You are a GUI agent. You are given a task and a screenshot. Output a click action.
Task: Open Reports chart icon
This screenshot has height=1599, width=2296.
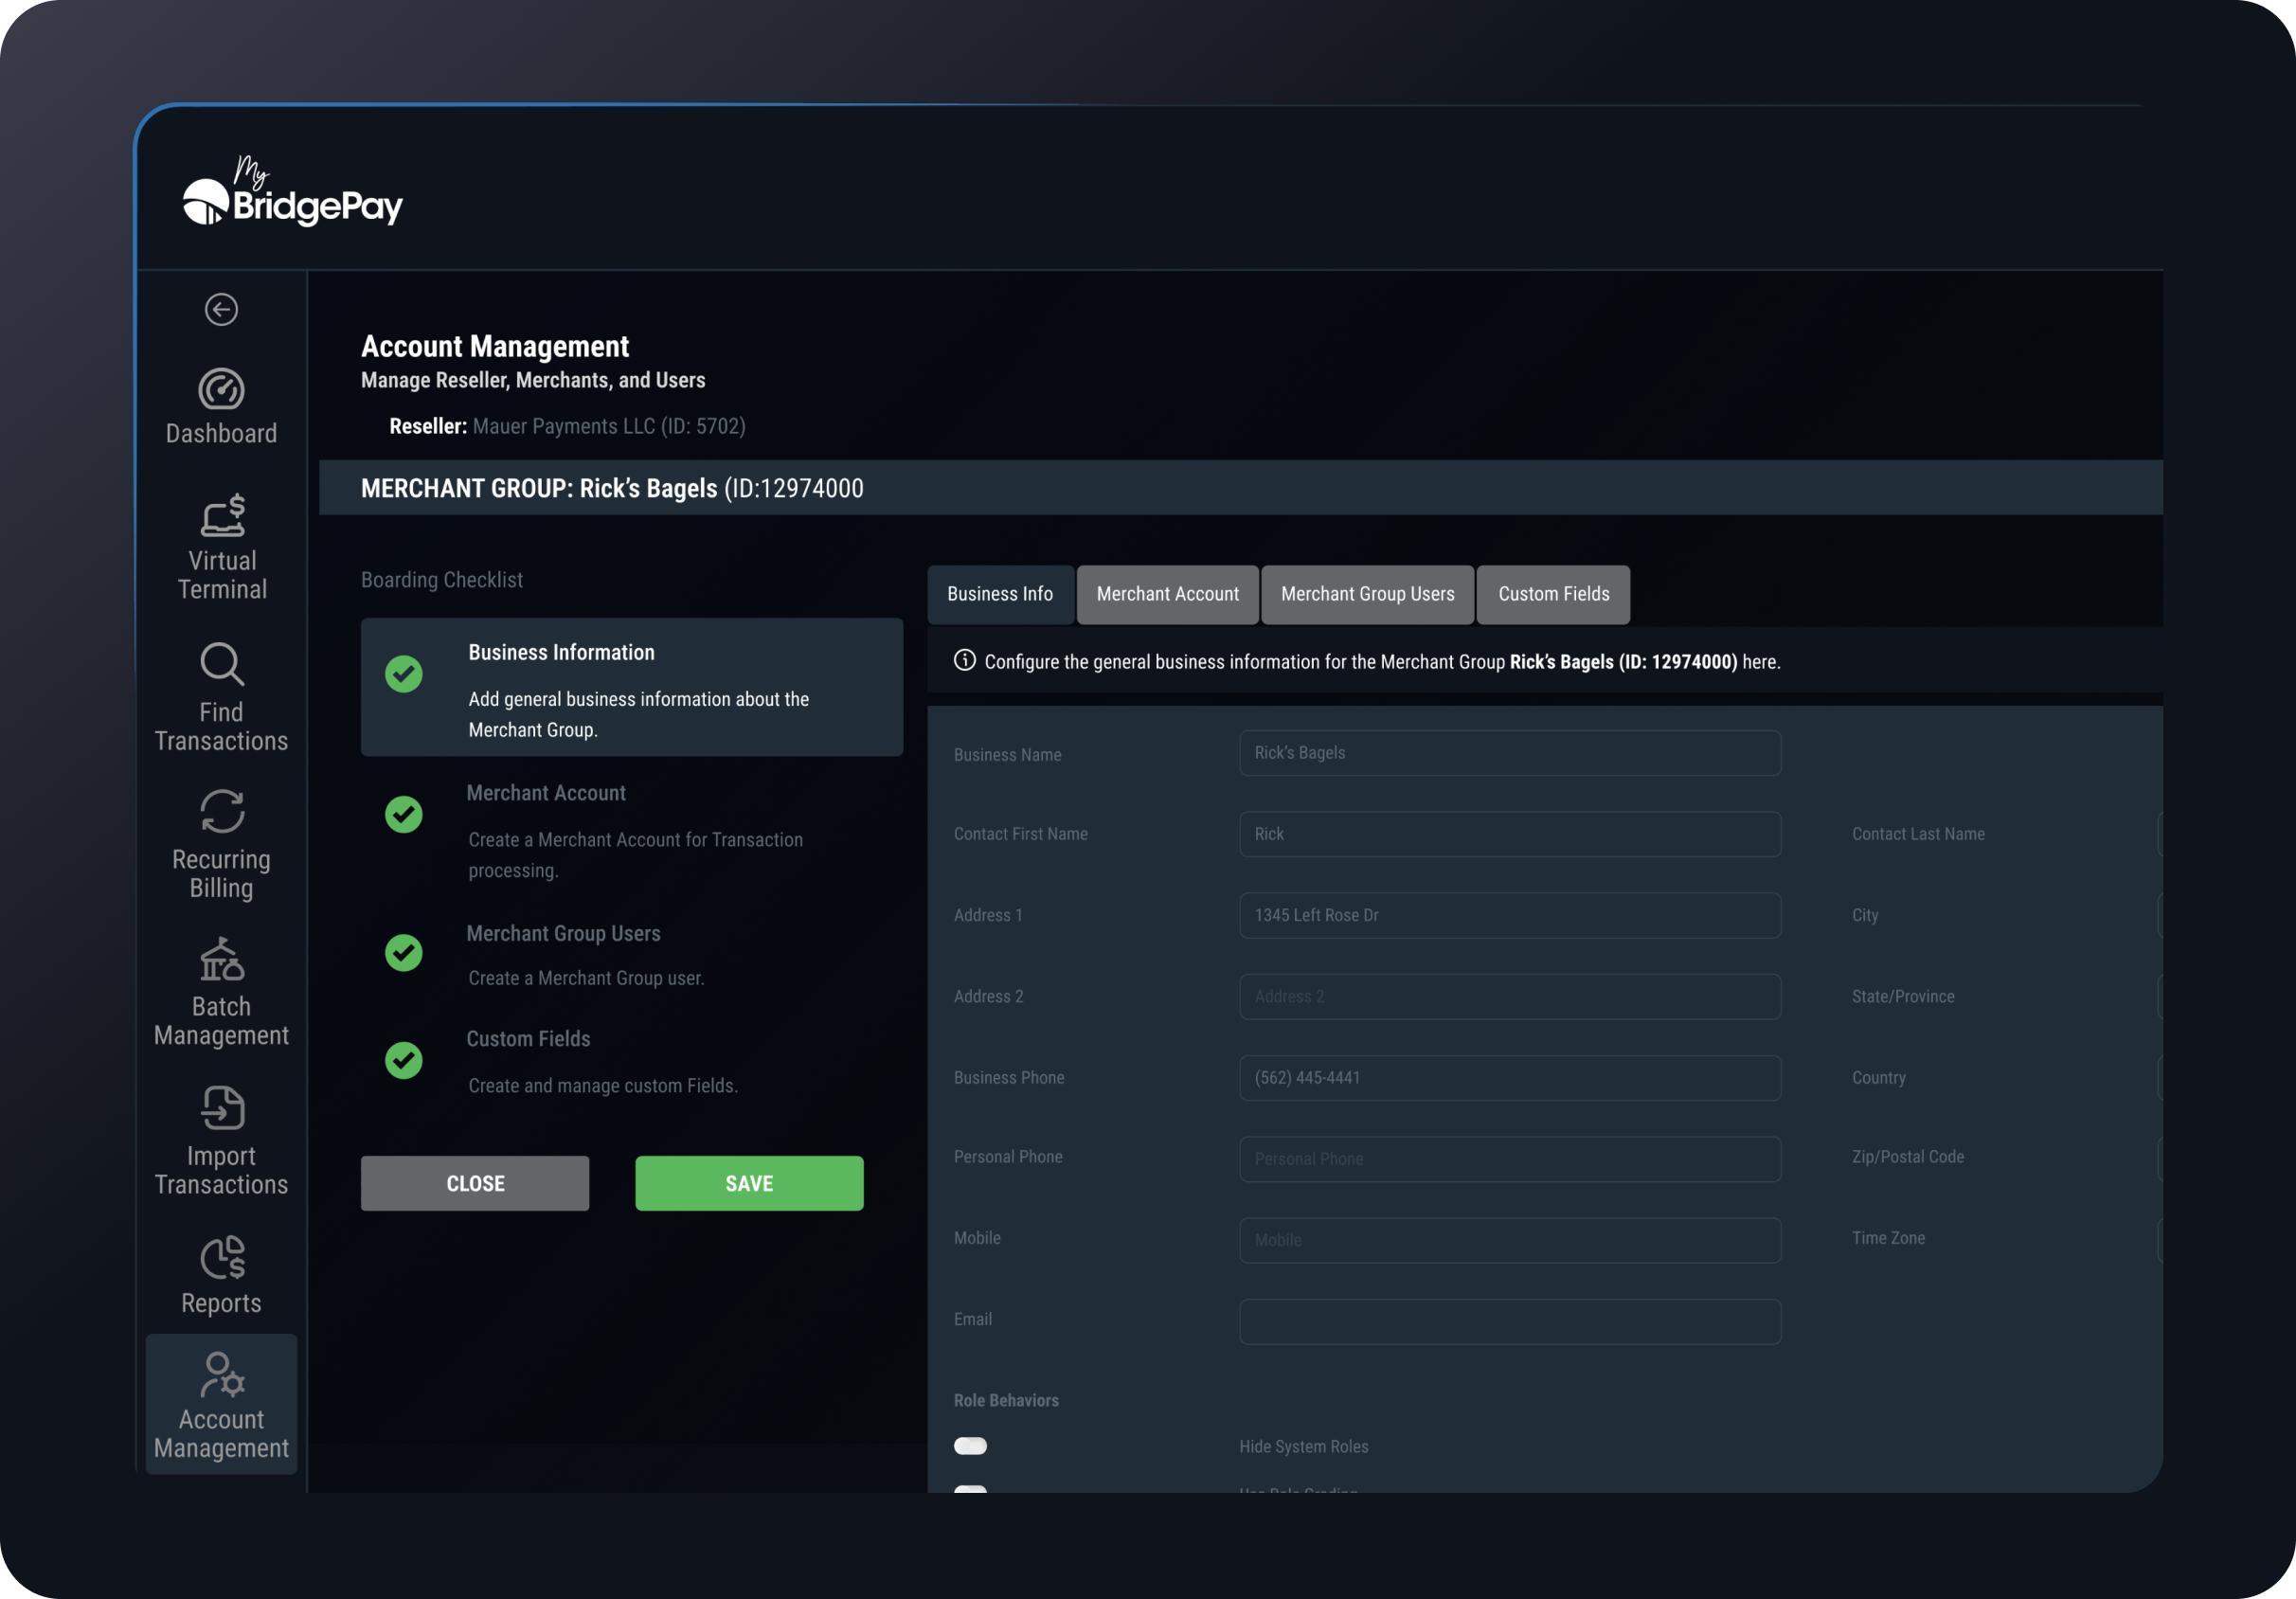(222, 1257)
